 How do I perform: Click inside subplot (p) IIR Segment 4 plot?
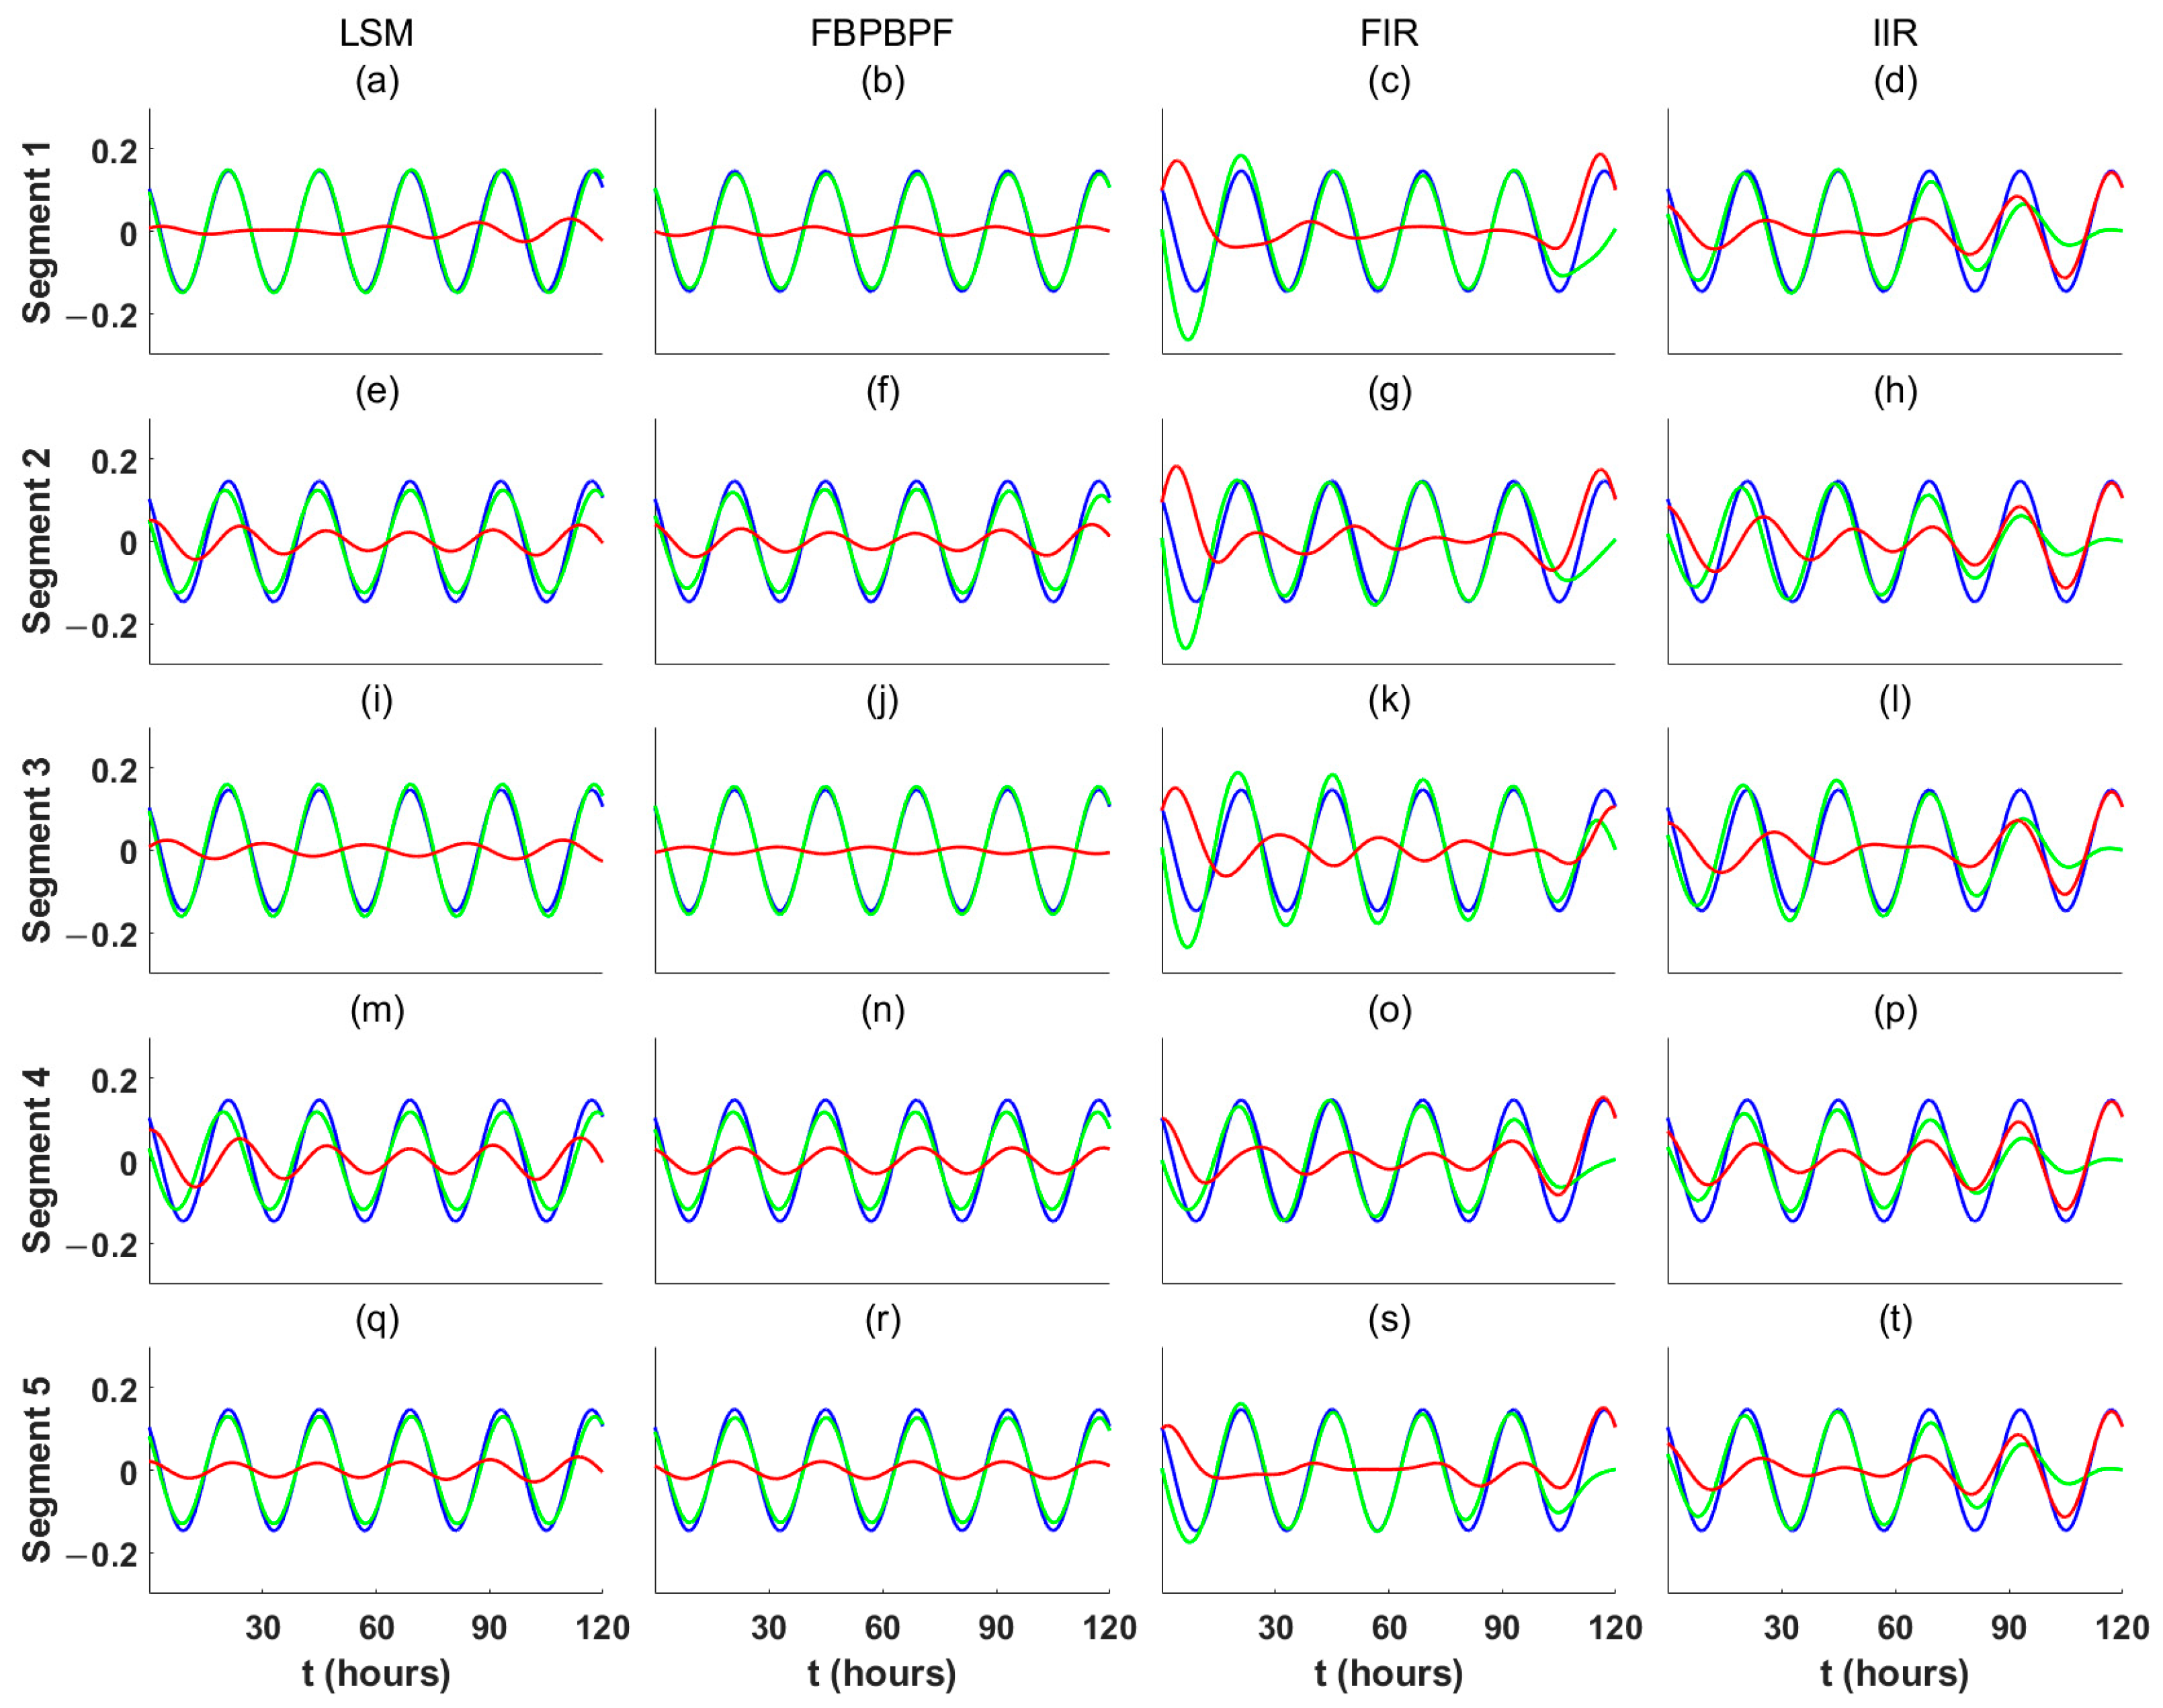1895,1160
